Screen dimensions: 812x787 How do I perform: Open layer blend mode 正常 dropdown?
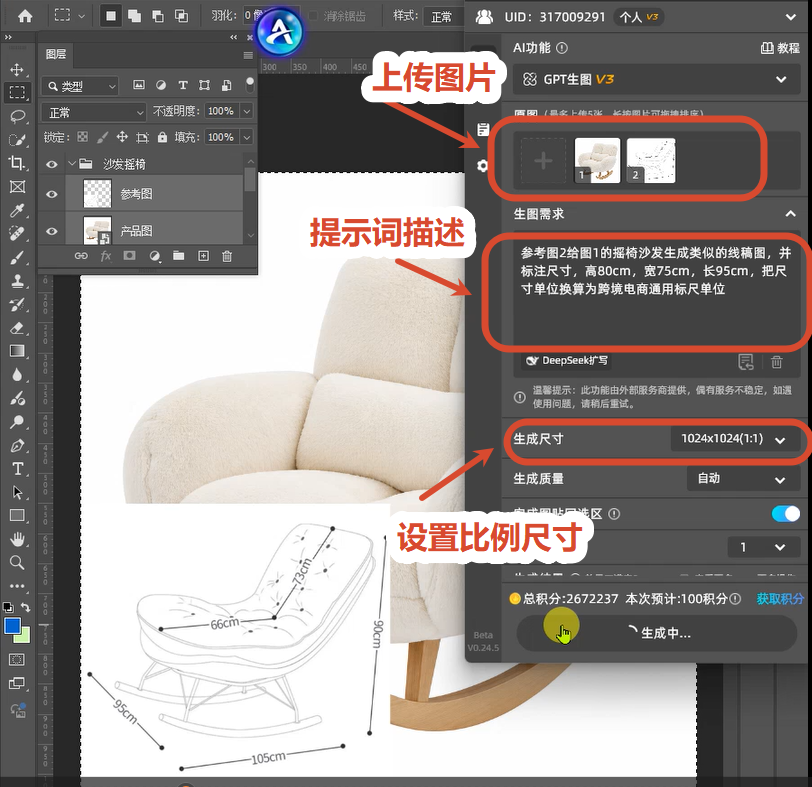pos(94,112)
